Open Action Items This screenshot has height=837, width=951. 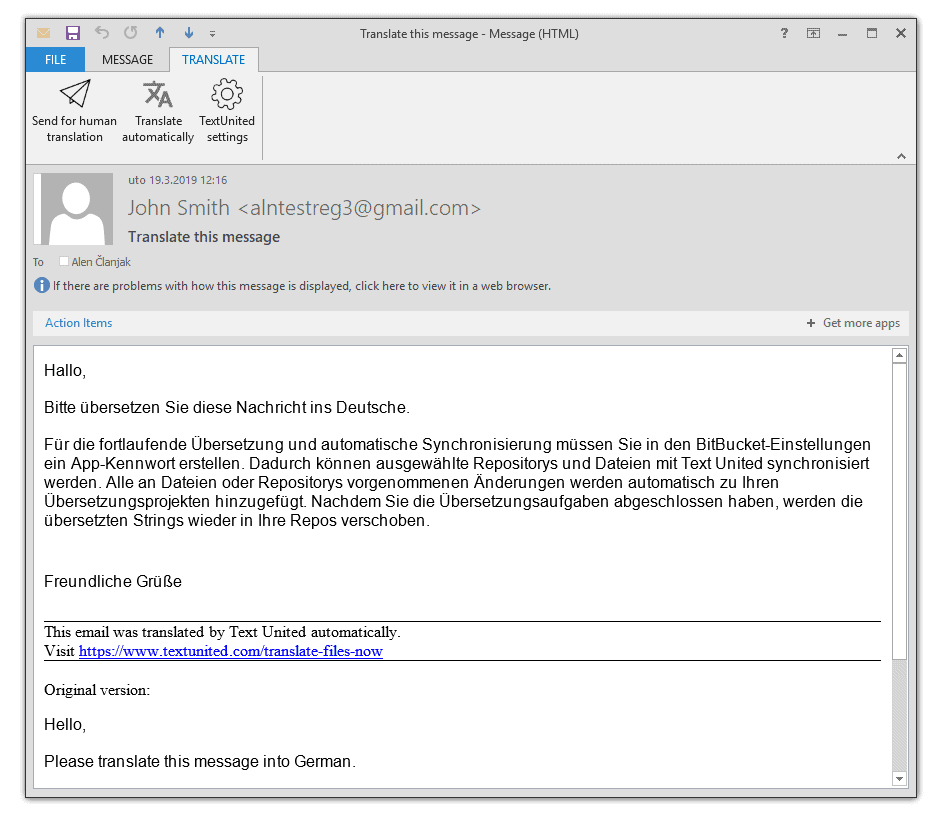pyautogui.click(x=78, y=323)
